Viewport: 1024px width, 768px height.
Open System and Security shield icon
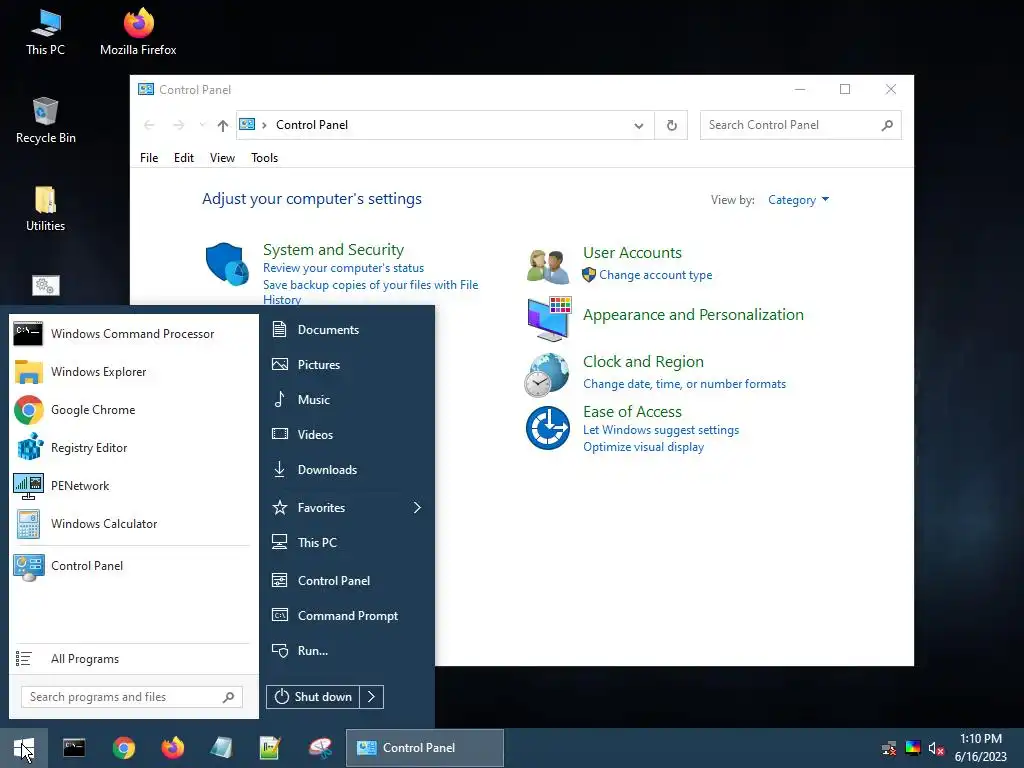(227, 264)
